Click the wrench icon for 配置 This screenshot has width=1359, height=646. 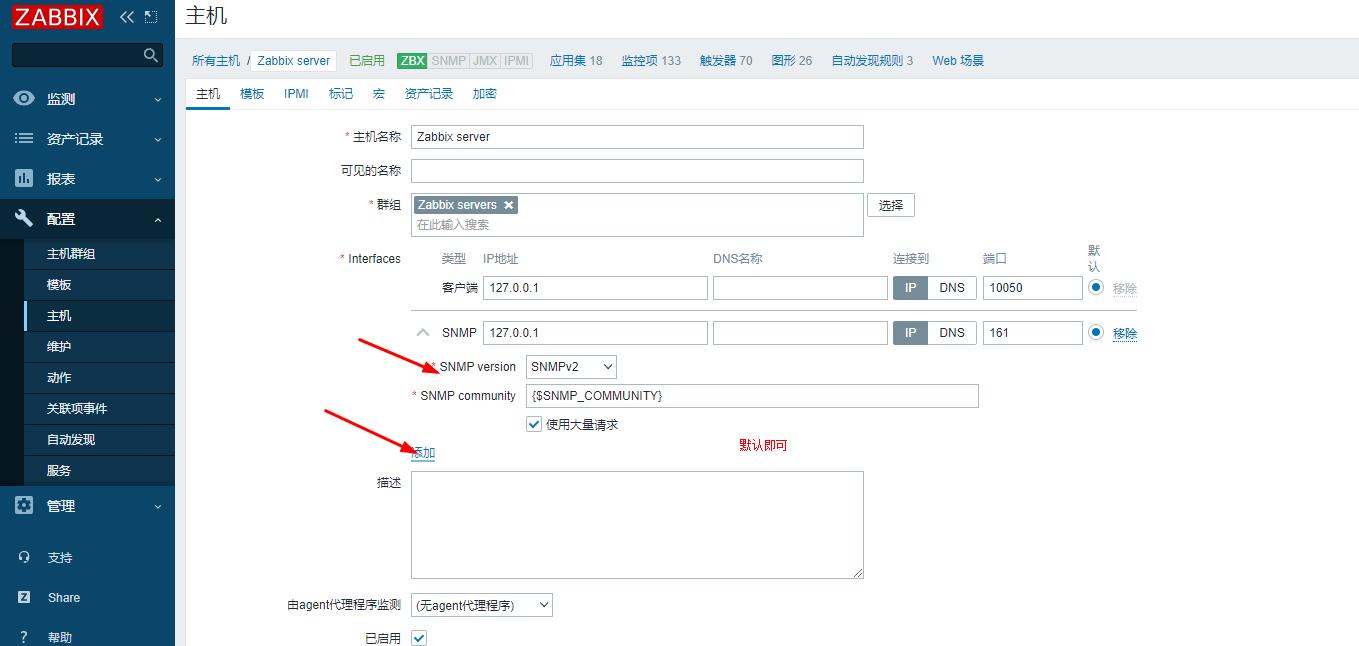[24, 219]
